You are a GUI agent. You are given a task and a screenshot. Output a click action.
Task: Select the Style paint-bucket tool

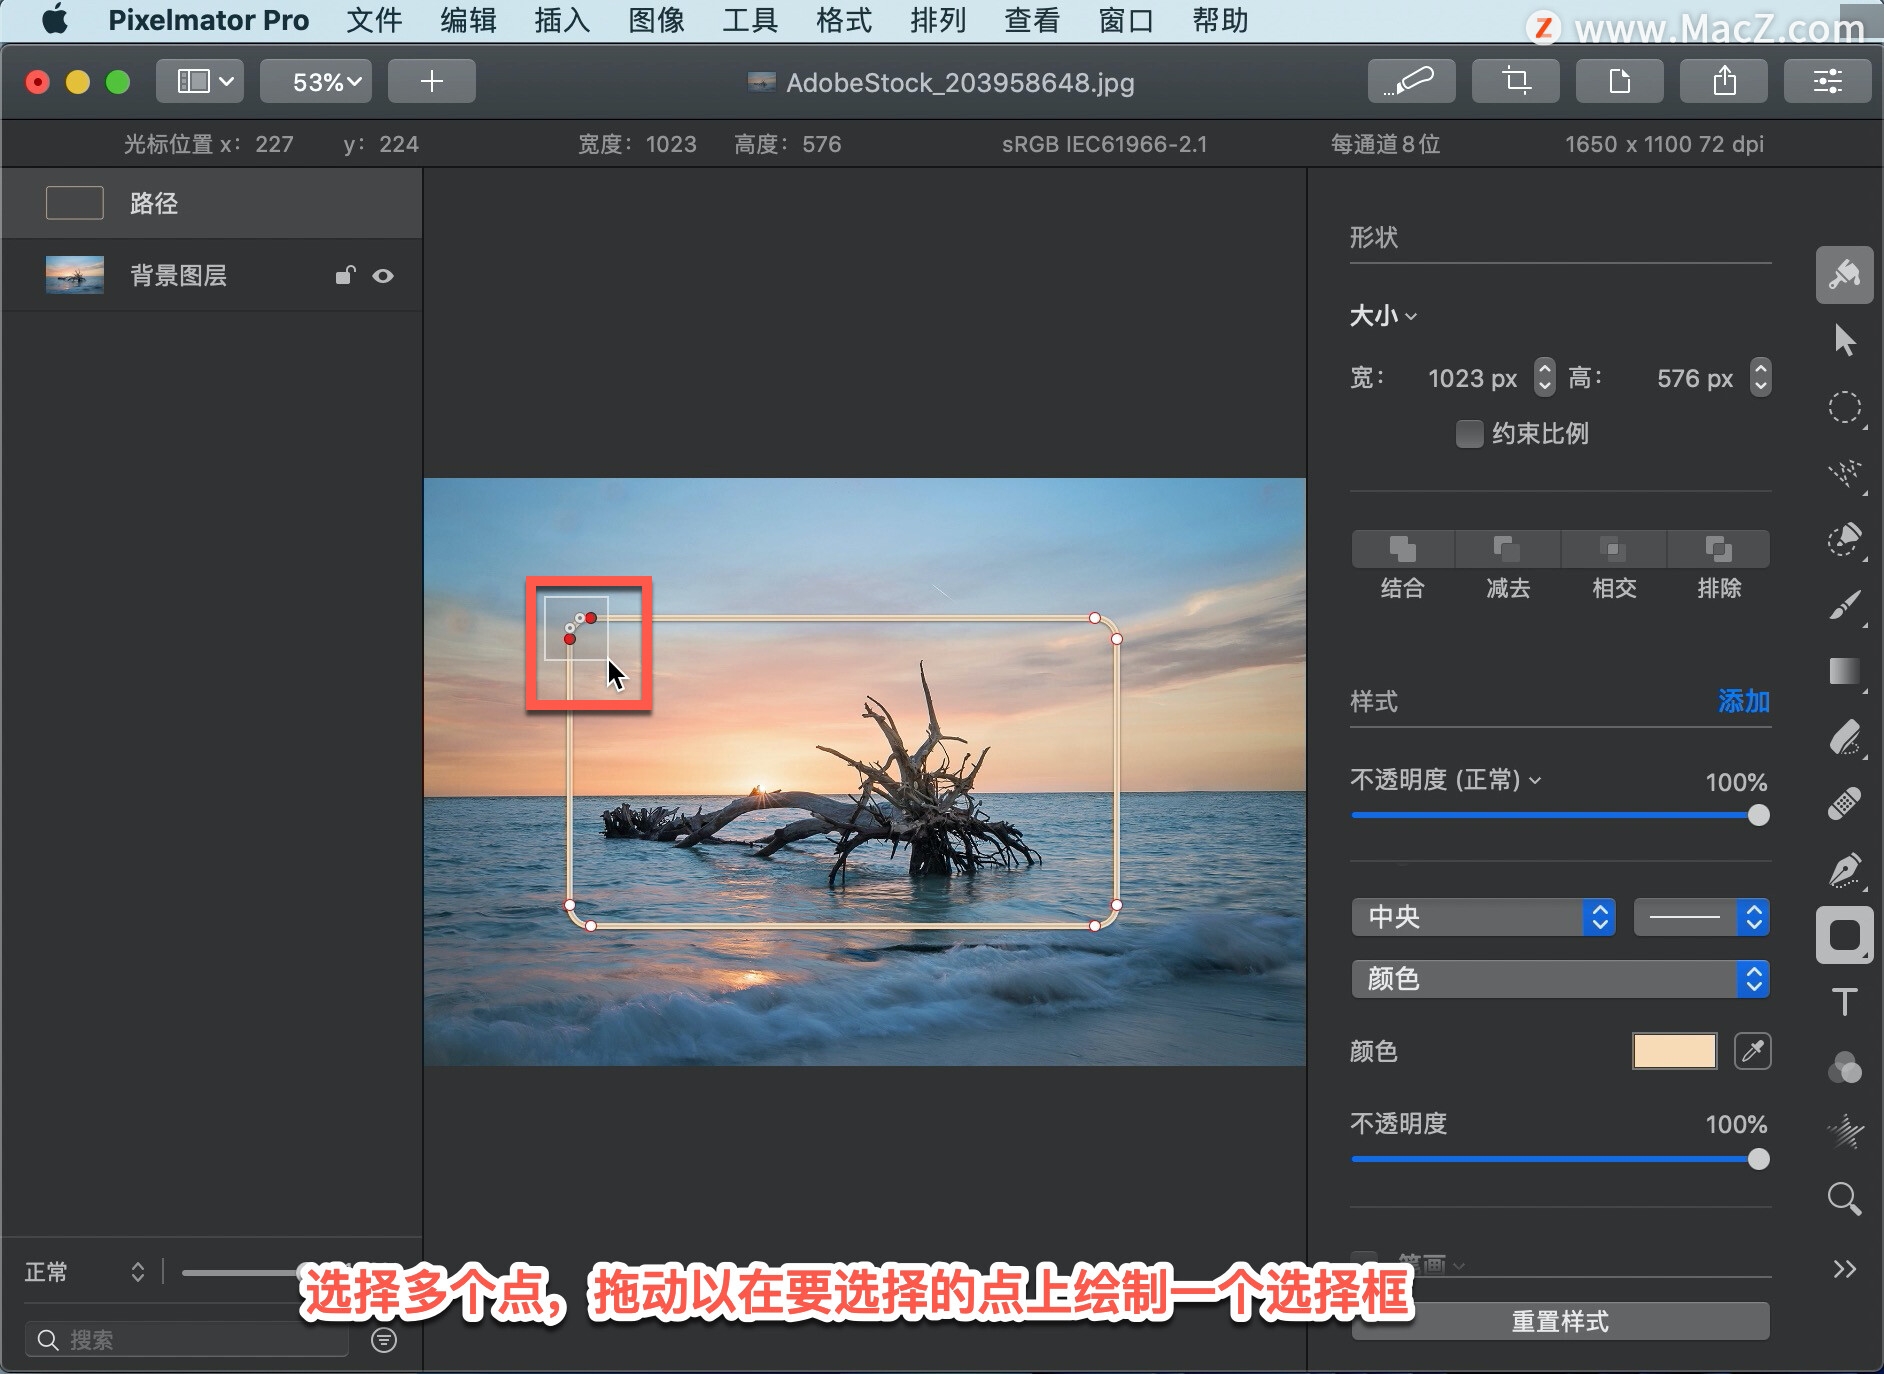tap(1844, 274)
